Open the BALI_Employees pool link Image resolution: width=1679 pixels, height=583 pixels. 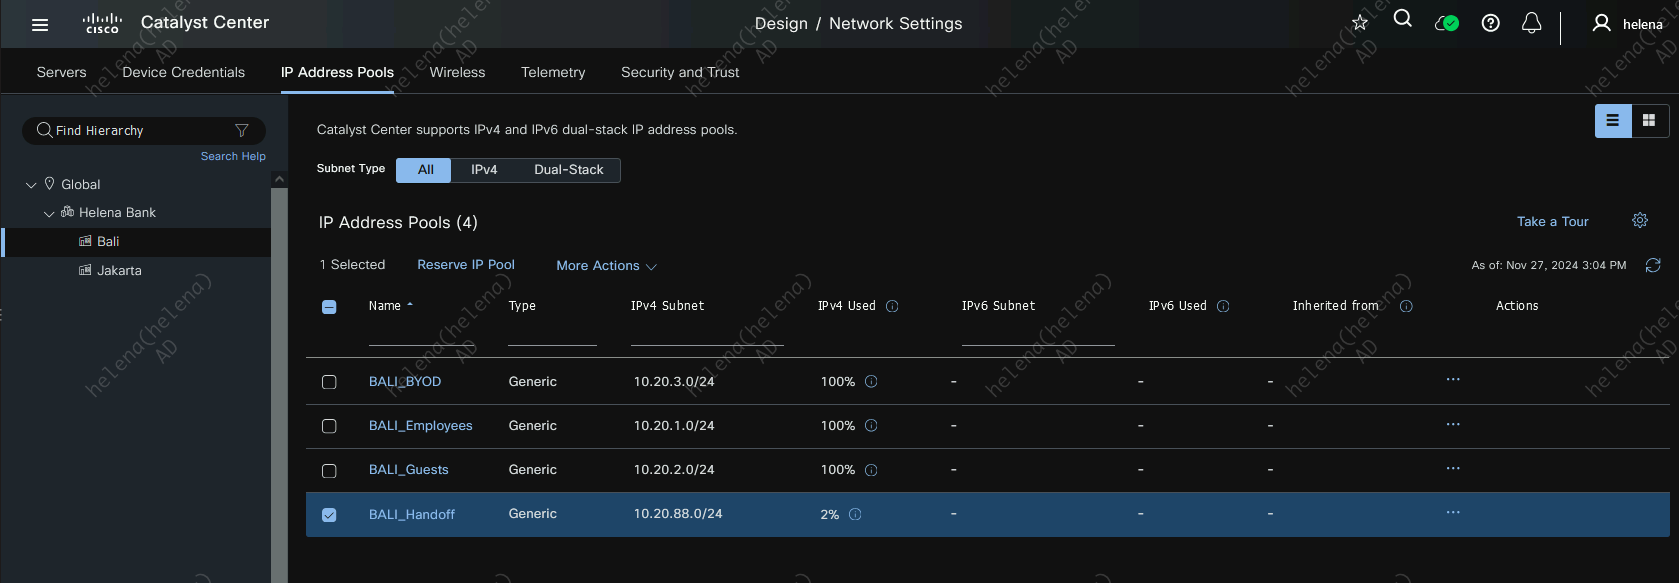pyautogui.click(x=420, y=426)
